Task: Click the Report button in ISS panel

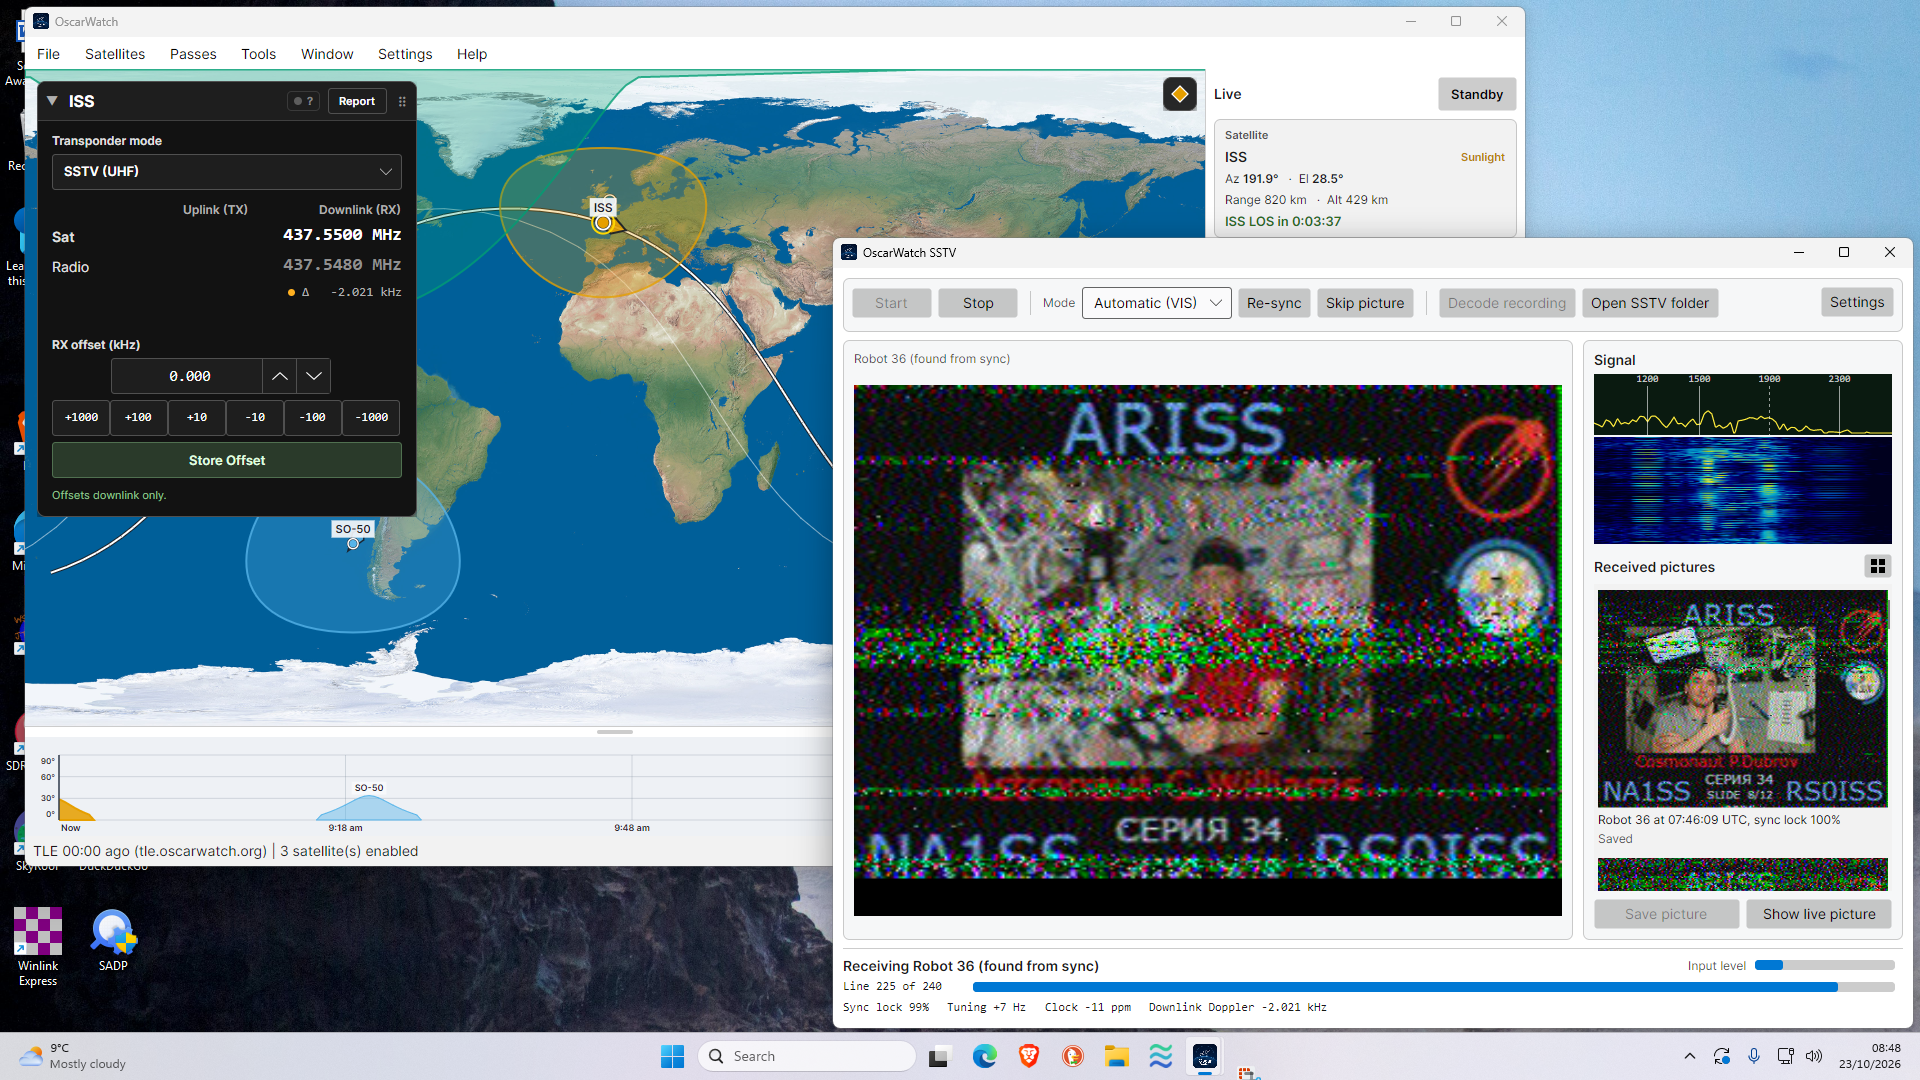Action: (356, 101)
